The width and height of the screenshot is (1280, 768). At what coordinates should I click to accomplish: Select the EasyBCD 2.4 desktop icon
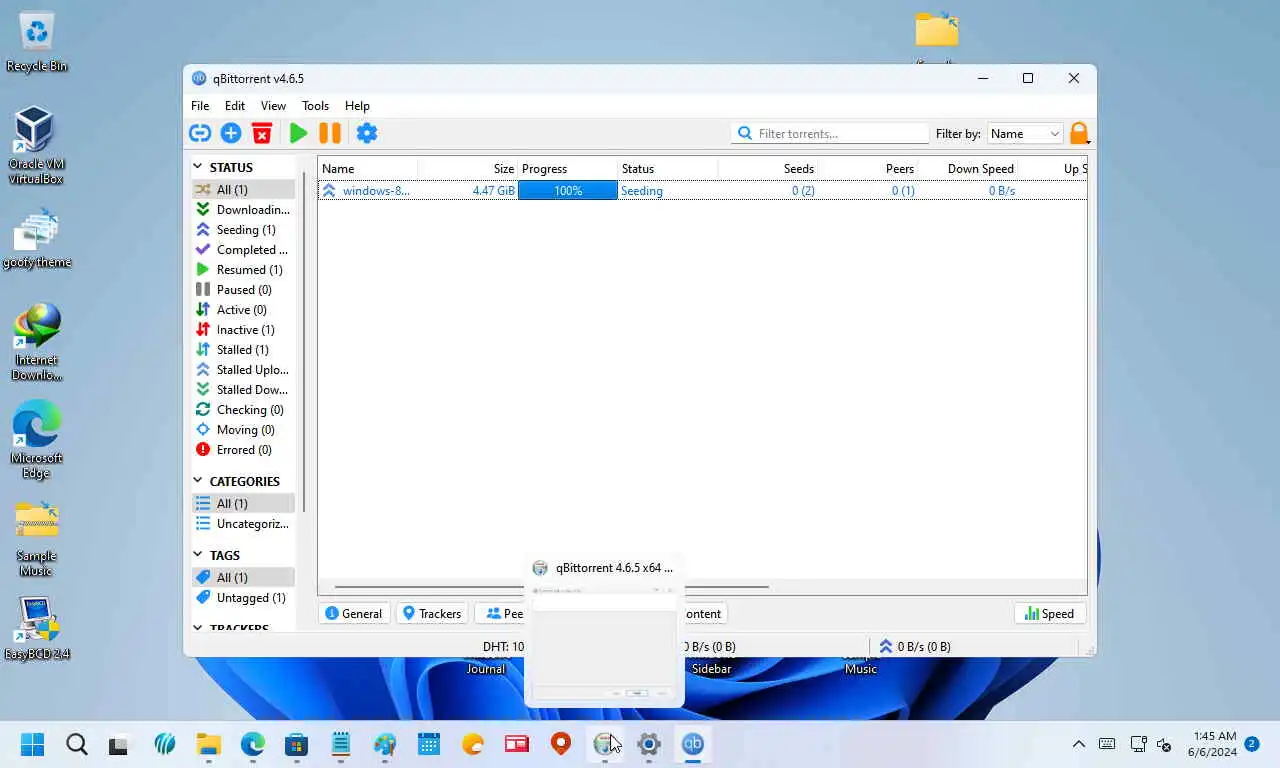37,629
